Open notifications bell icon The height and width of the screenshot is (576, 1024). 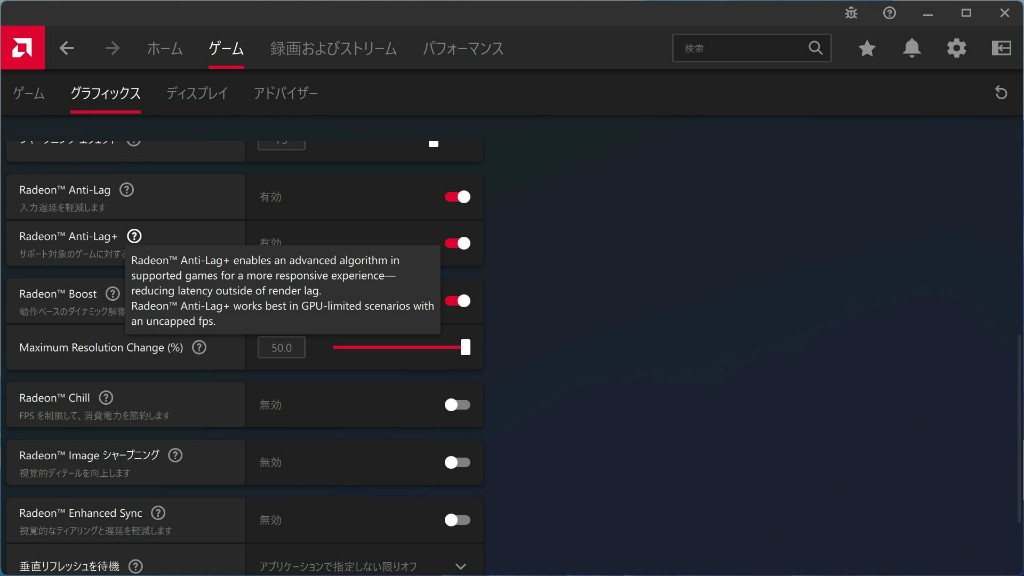(x=912, y=48)
